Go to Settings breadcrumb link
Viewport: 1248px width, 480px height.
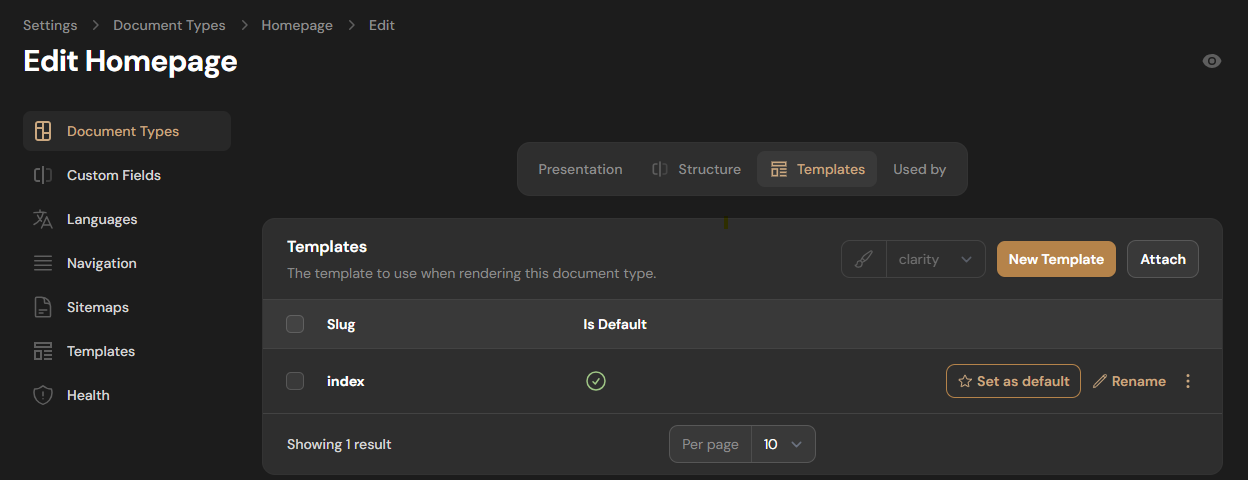(50, 25)
